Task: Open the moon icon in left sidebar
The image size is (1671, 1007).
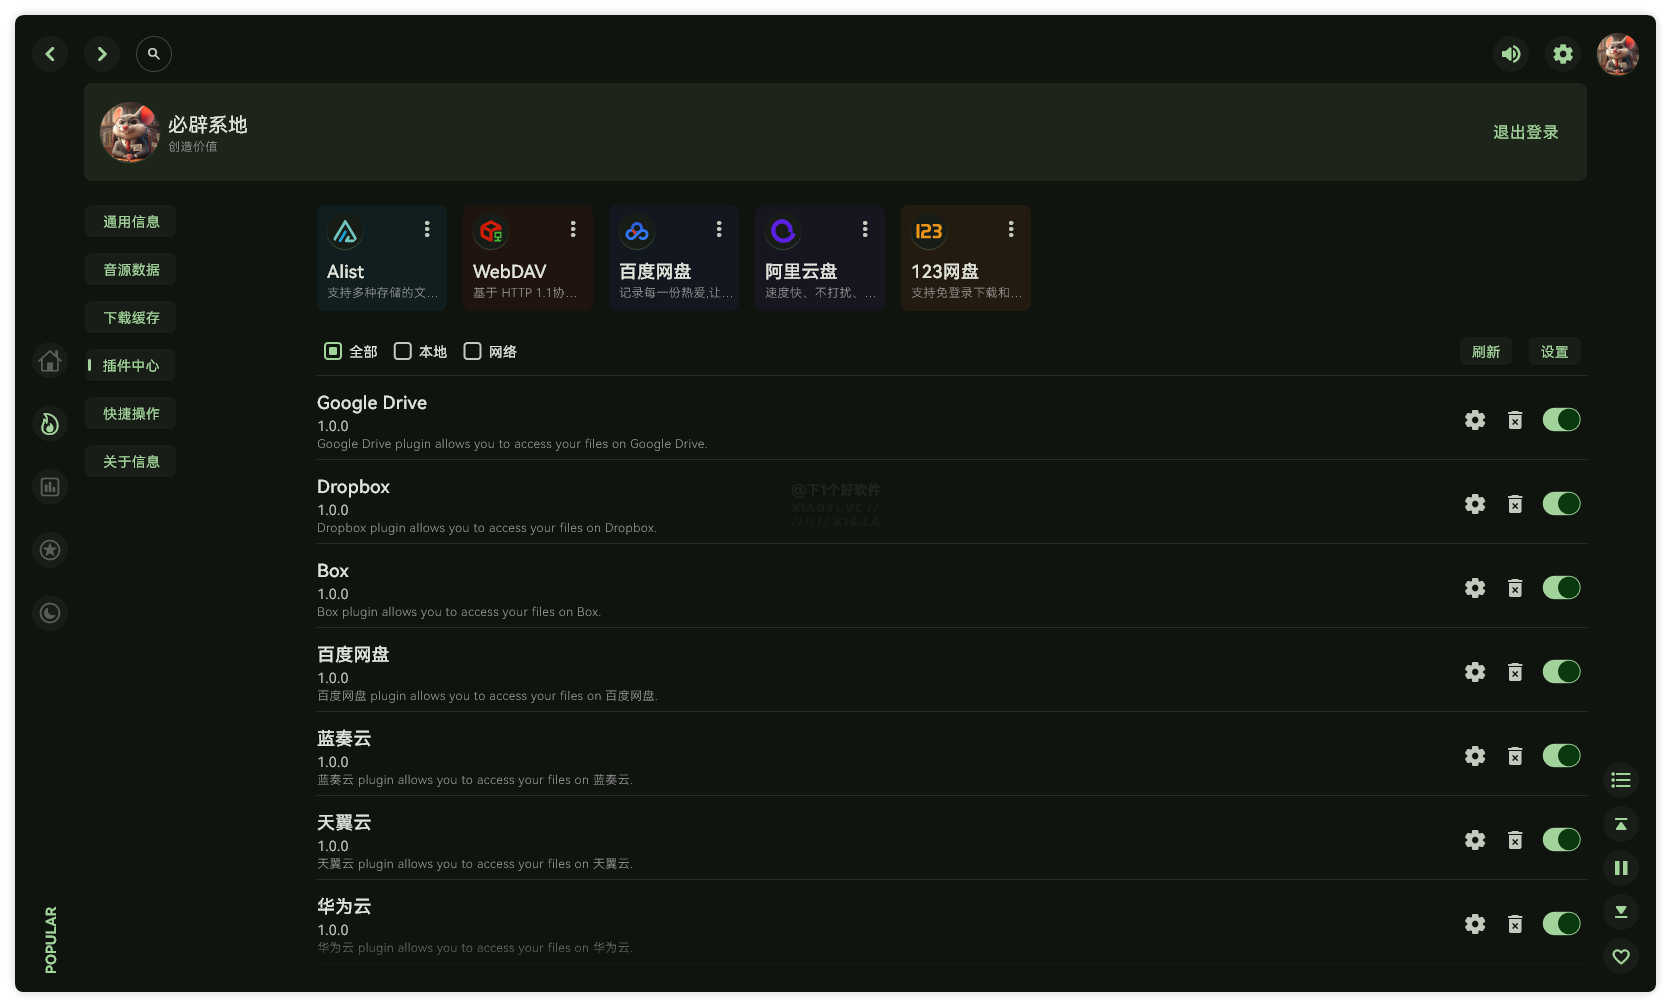Action: coord(50,613)
